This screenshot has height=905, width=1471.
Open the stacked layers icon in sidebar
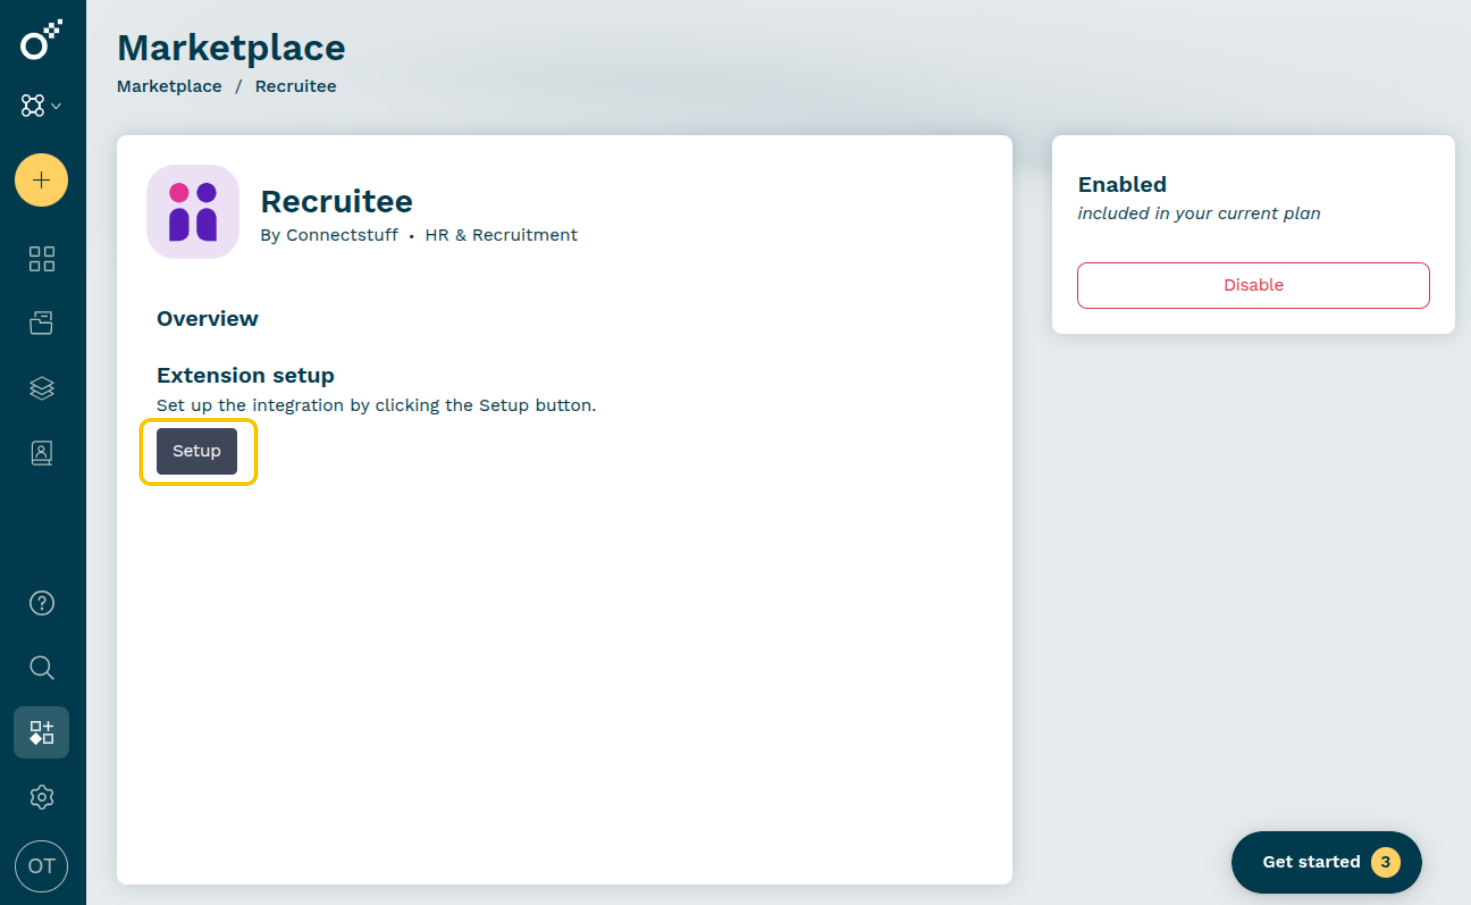tap(41, 388)
